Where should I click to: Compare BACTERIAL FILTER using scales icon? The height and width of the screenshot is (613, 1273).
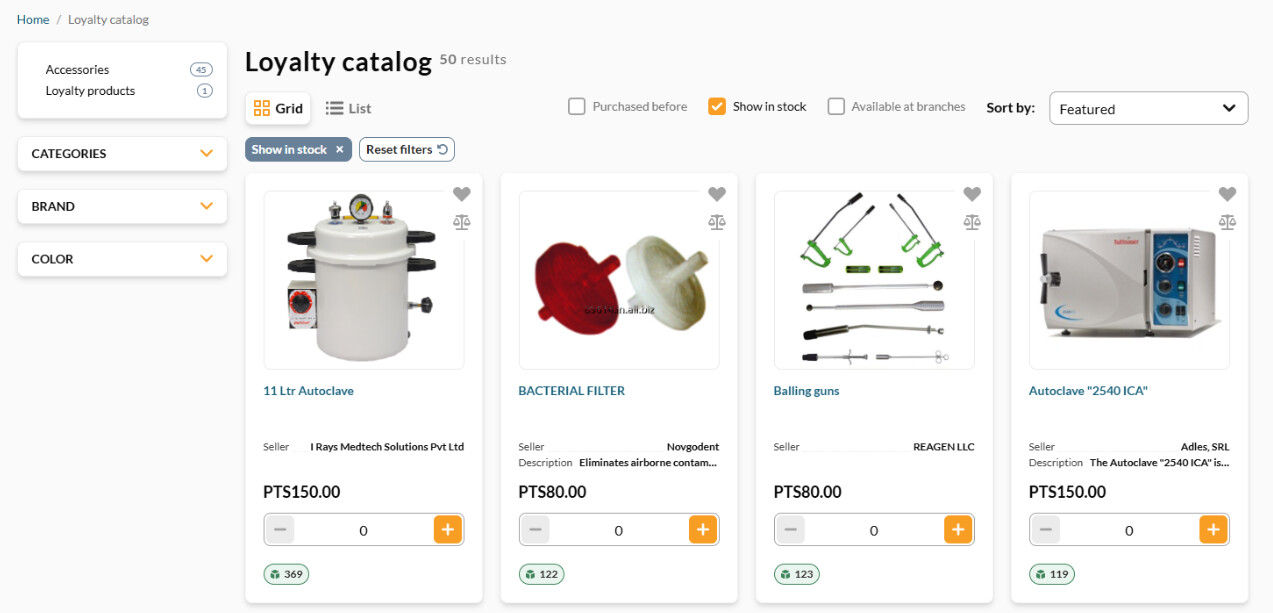coord(716,222)
